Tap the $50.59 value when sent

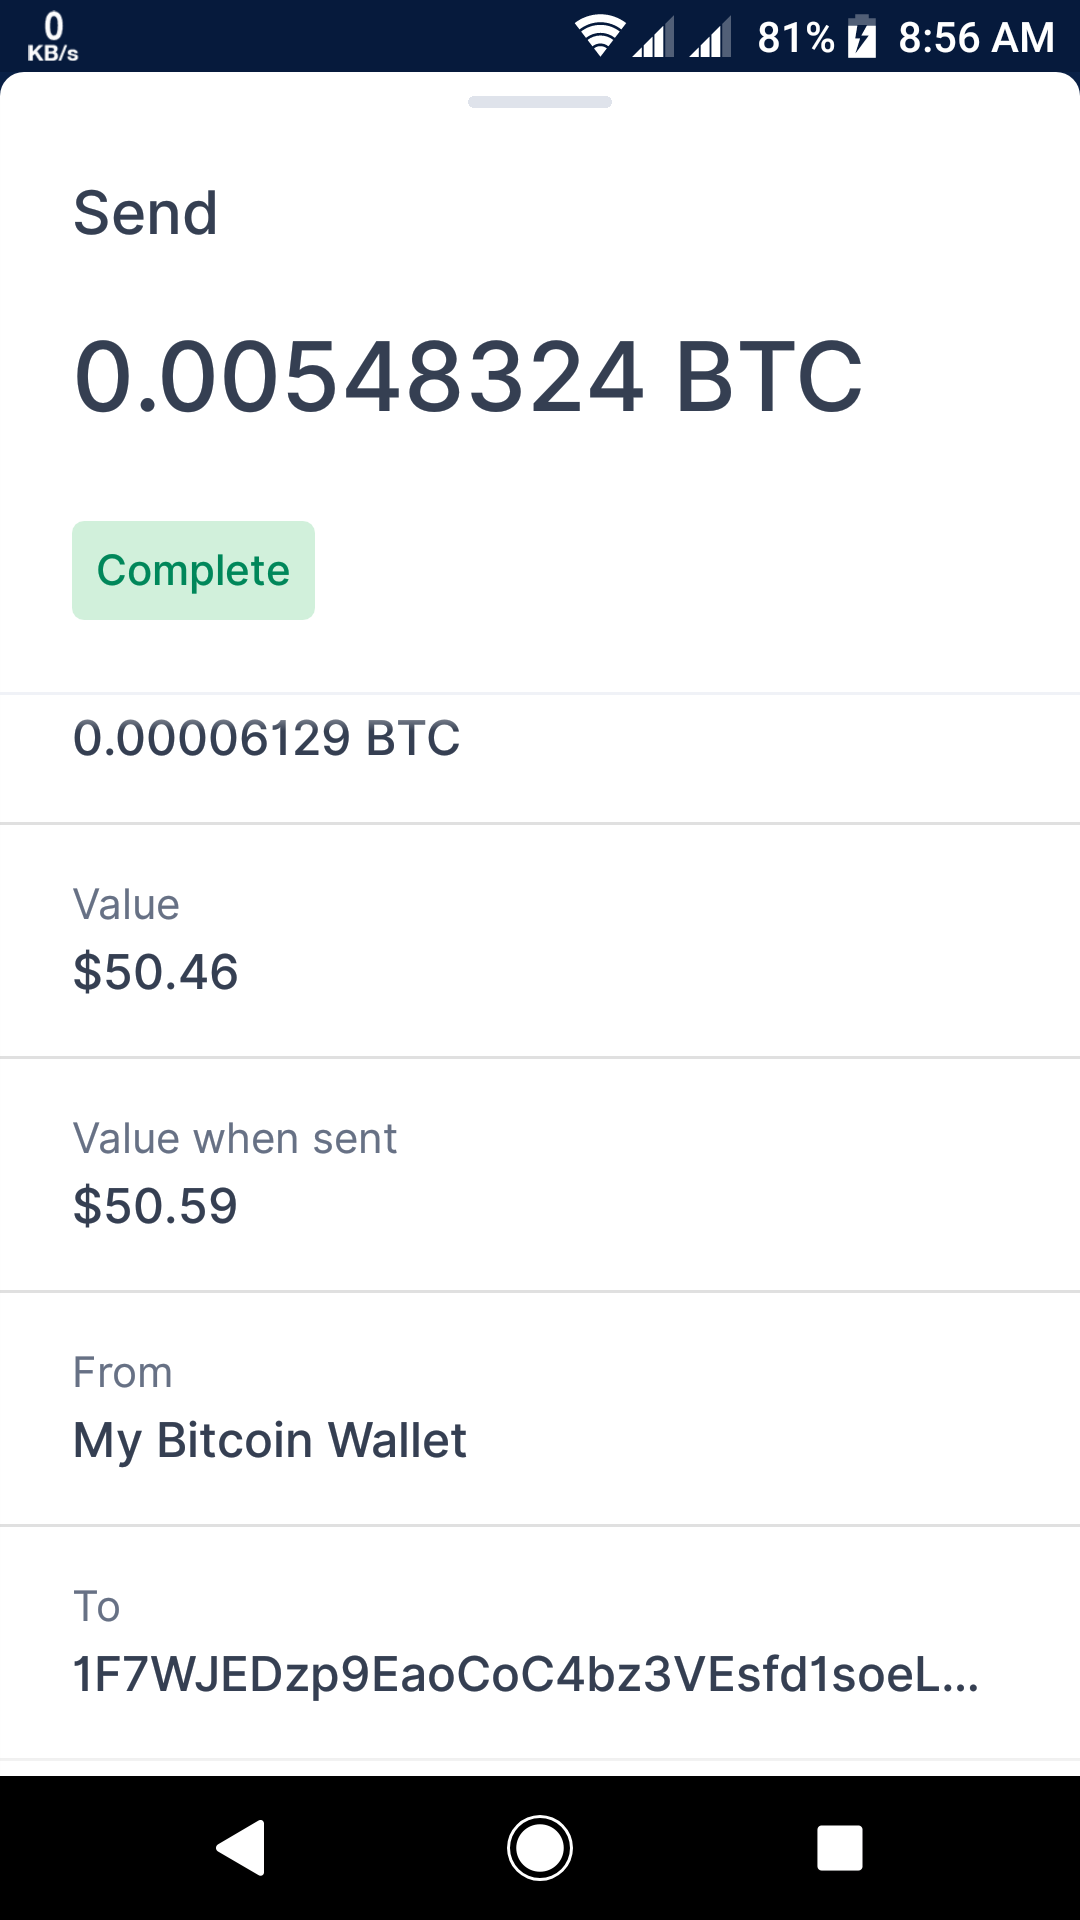(x=155, y=1206)
